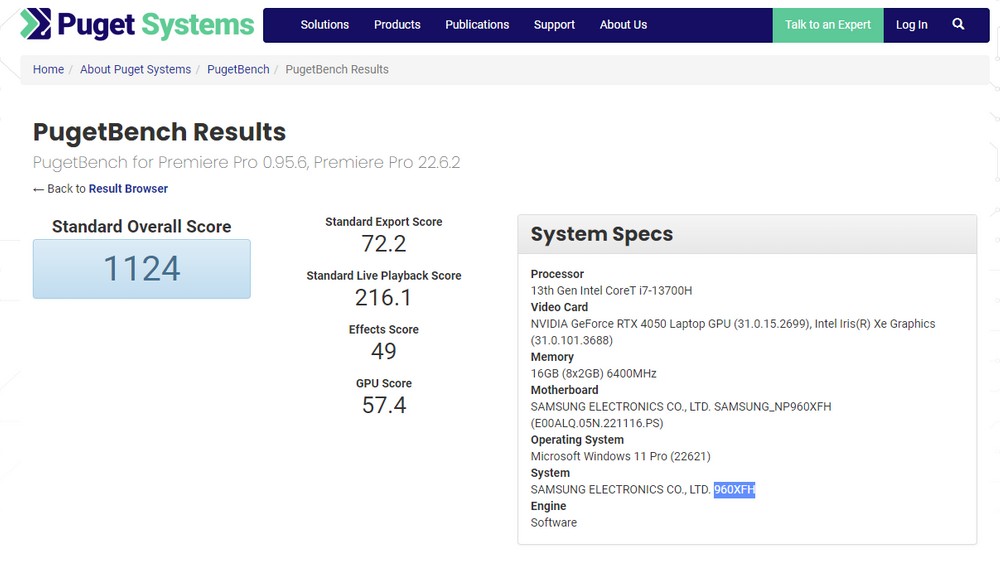Click the highlighted 960XFH text
Viewport: 1000px width, 570px height.
click(734, 490)
